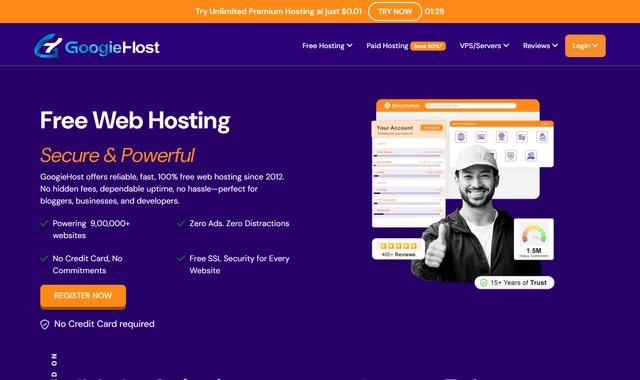Click the Database usage bar
This screenshot has height=380, width=640.
coord(408,214)
